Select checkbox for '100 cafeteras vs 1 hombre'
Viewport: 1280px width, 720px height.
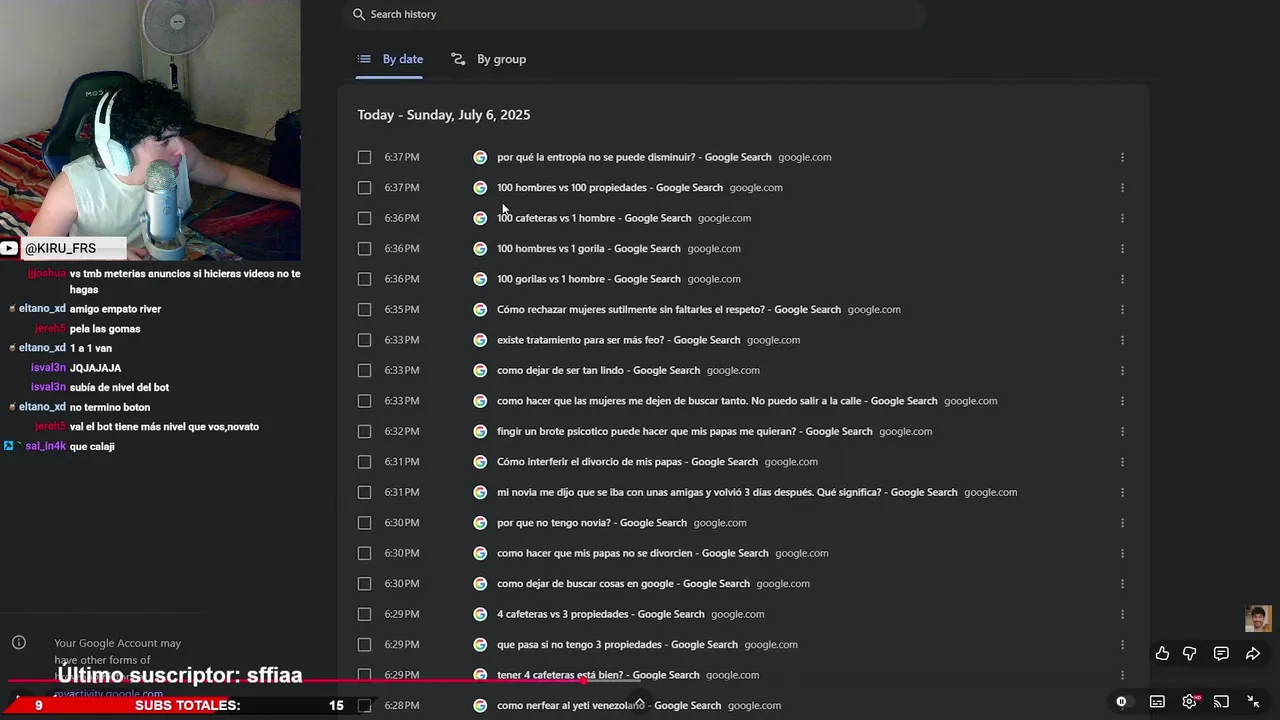[364, 218]
